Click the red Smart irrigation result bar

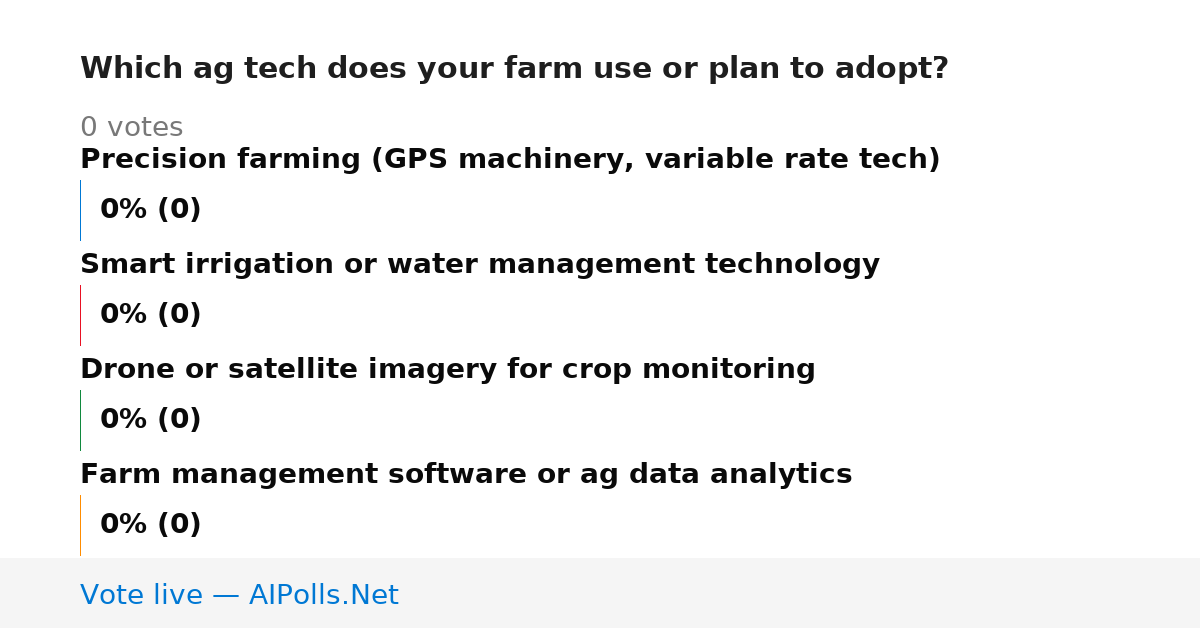click(x=81, y=315)
